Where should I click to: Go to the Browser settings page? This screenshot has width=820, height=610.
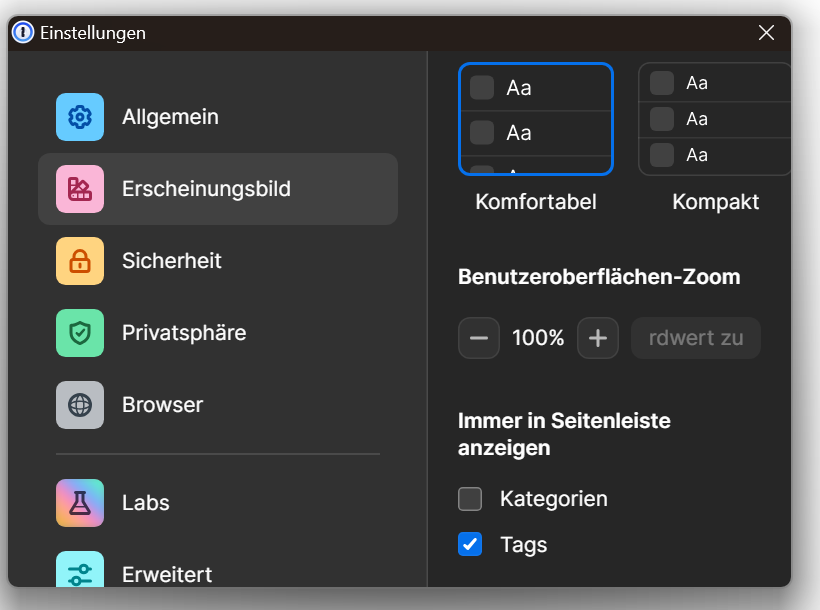click(162, 405)
